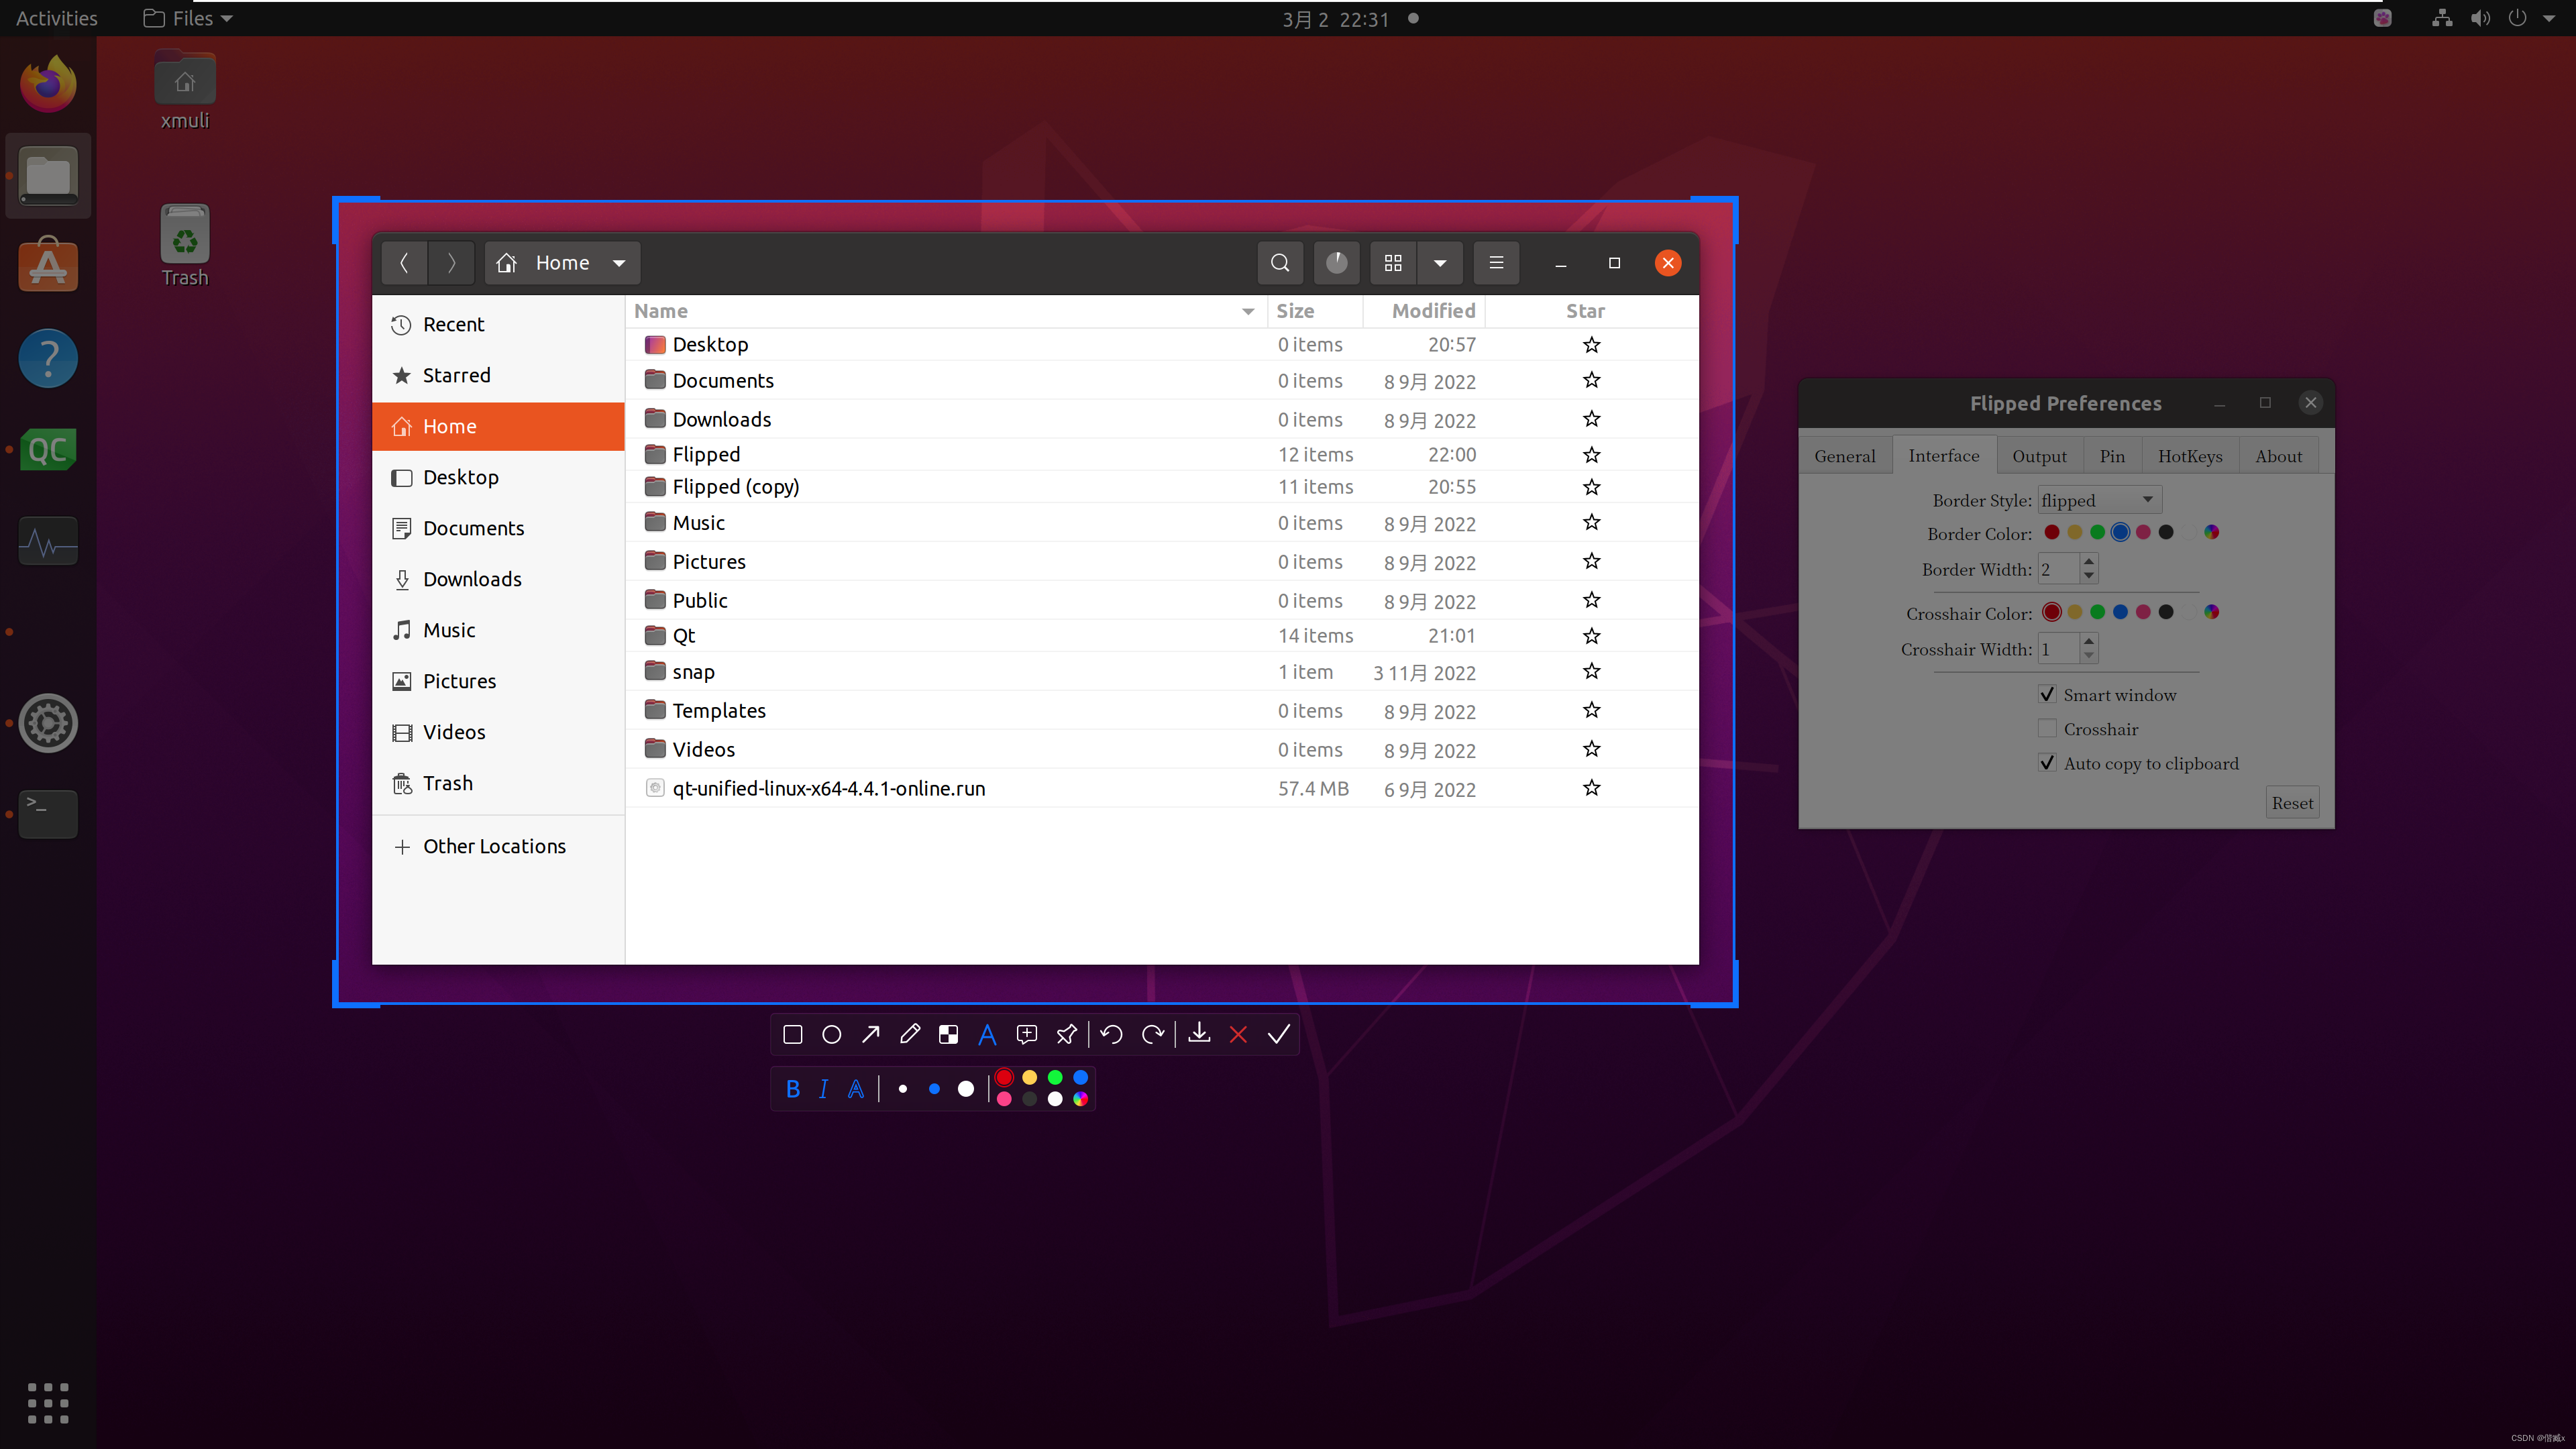Select the Templates folder row
This screenshot has height=1449, width=2576.
tap(1161, 710)
